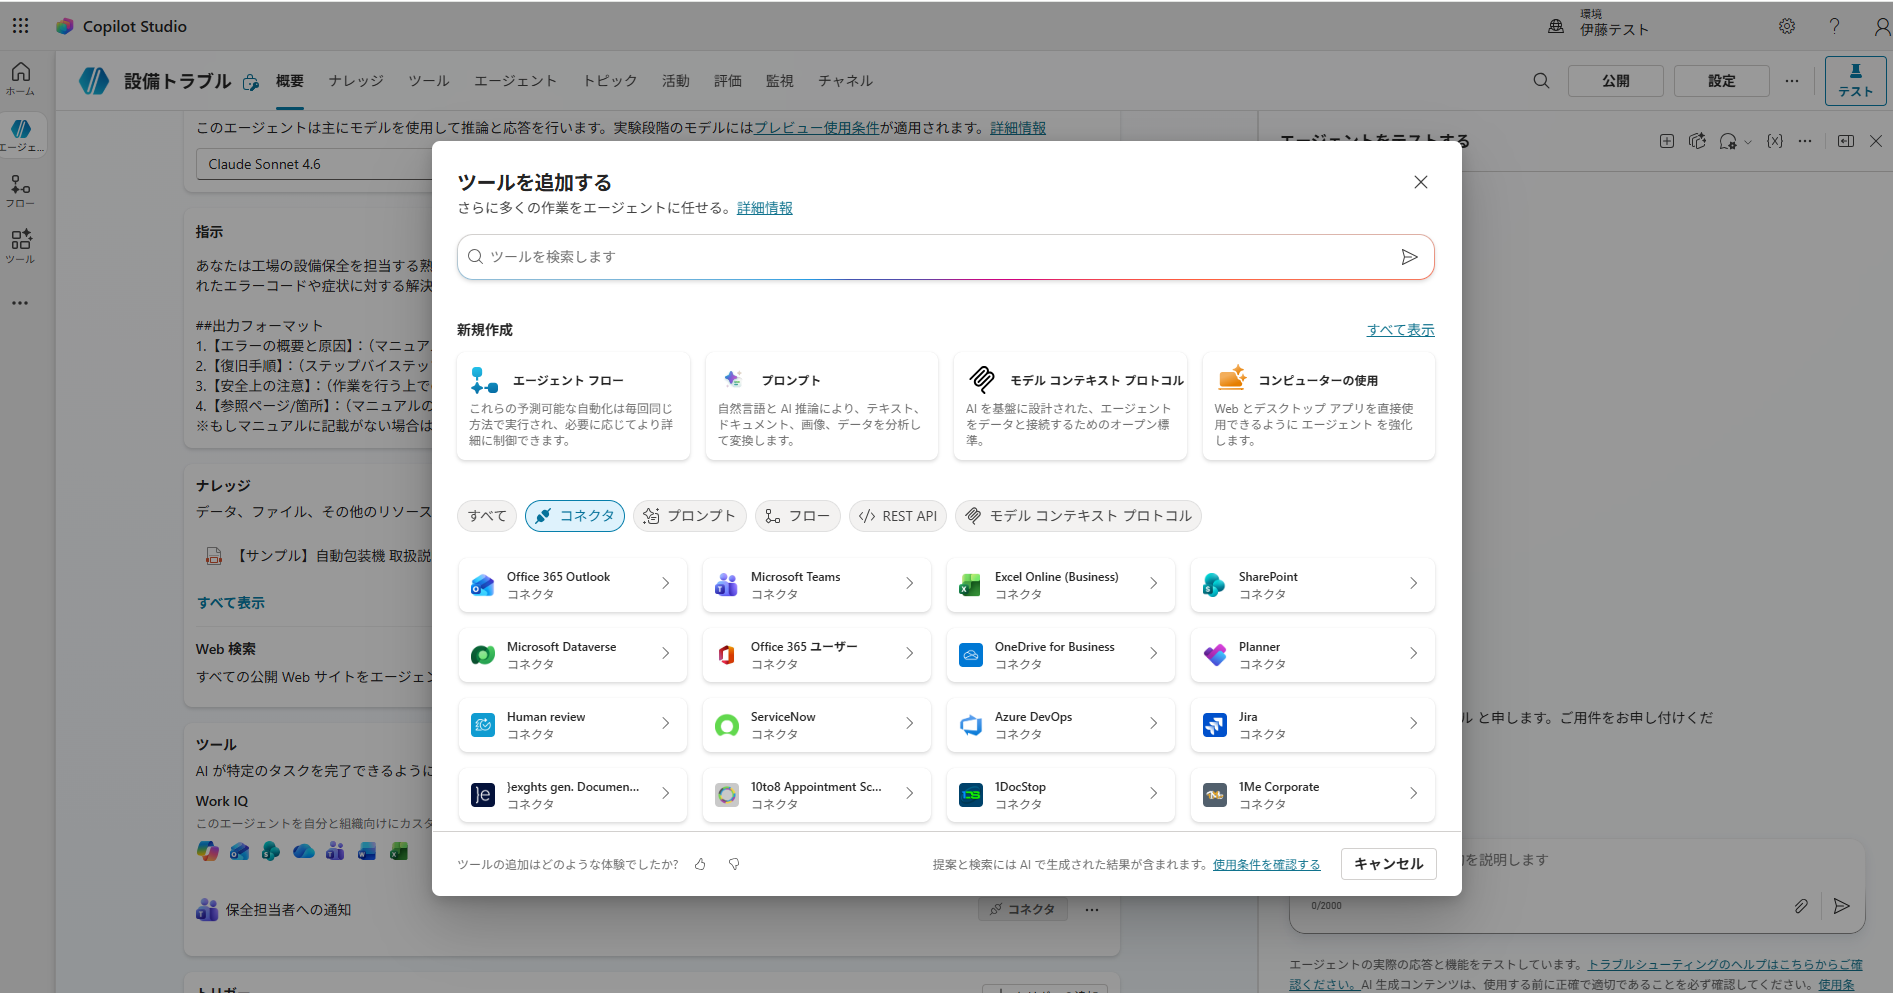Screen dimensions: 1893x993
Task: Expand the Excel Online (Business) connector chevron
Action: click(x=1153, y=583)
